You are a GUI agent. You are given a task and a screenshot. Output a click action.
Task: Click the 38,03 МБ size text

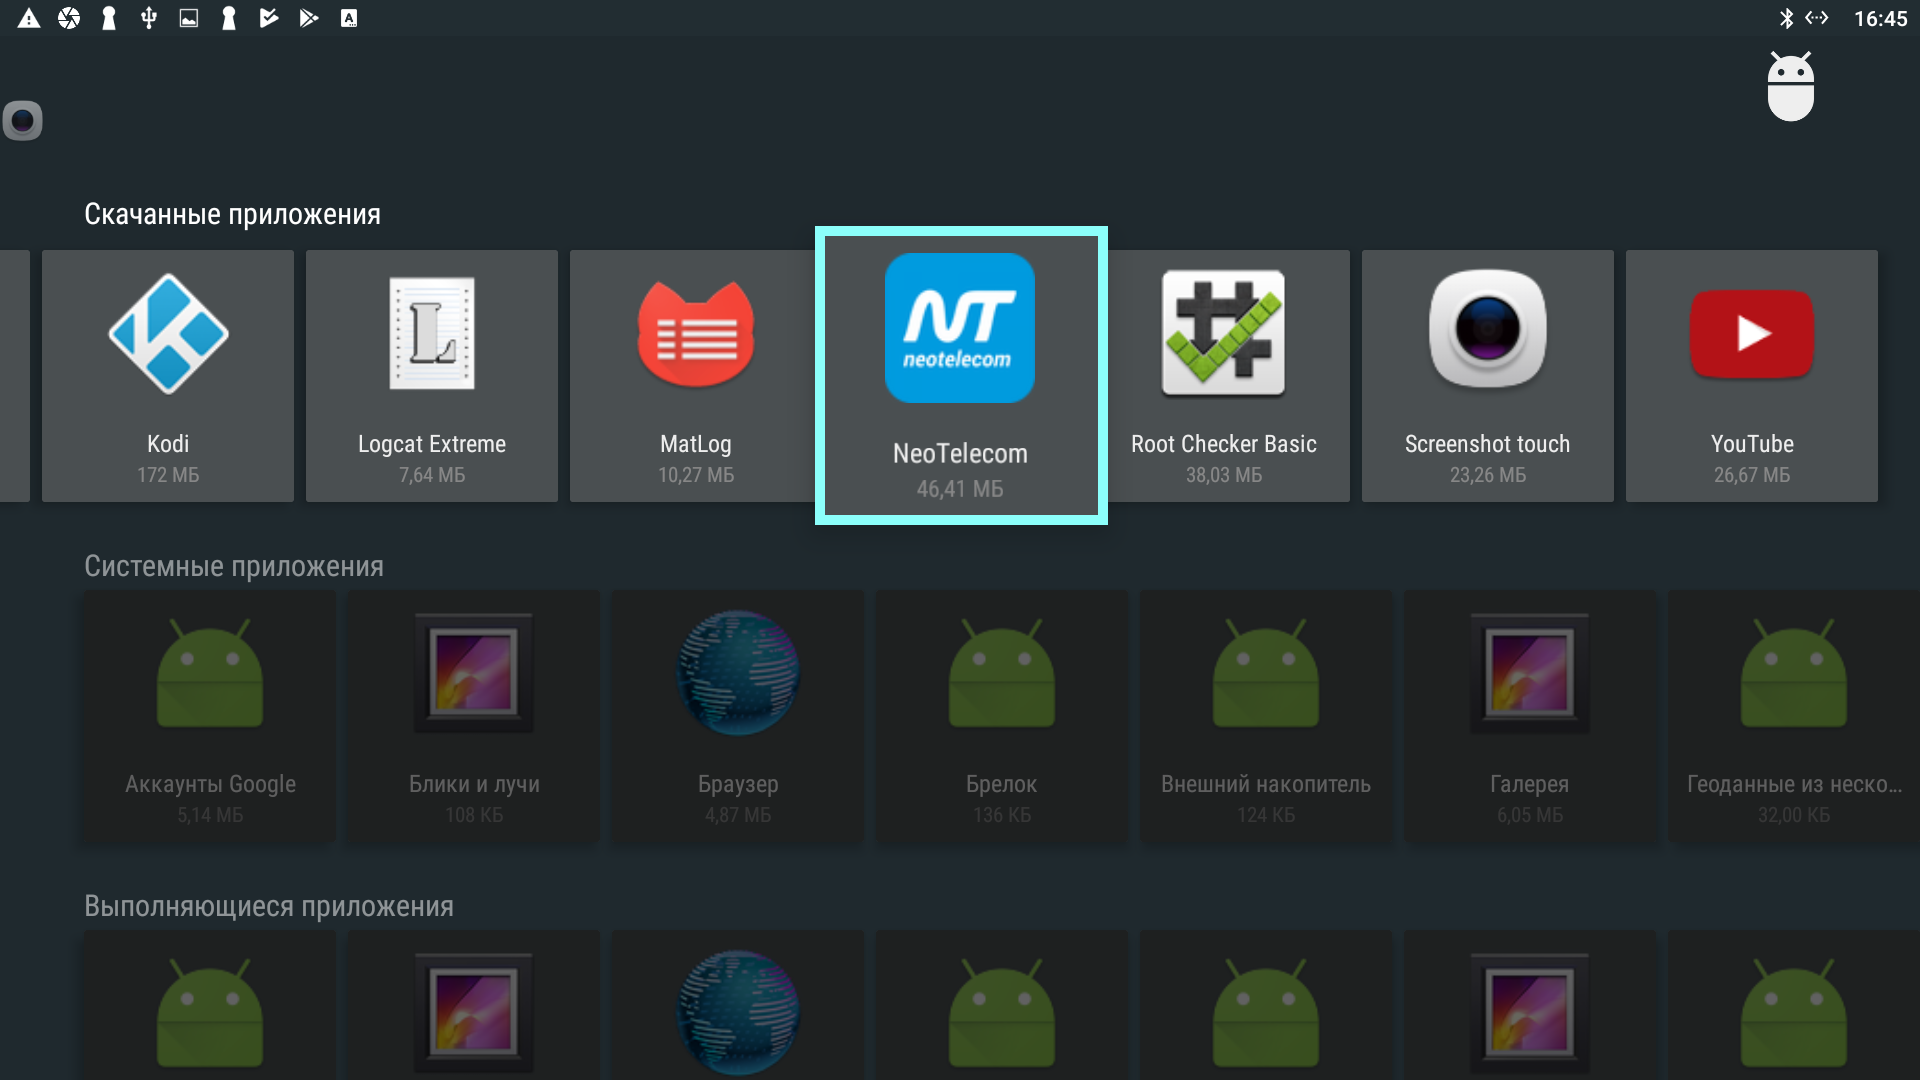point(1224,475)
